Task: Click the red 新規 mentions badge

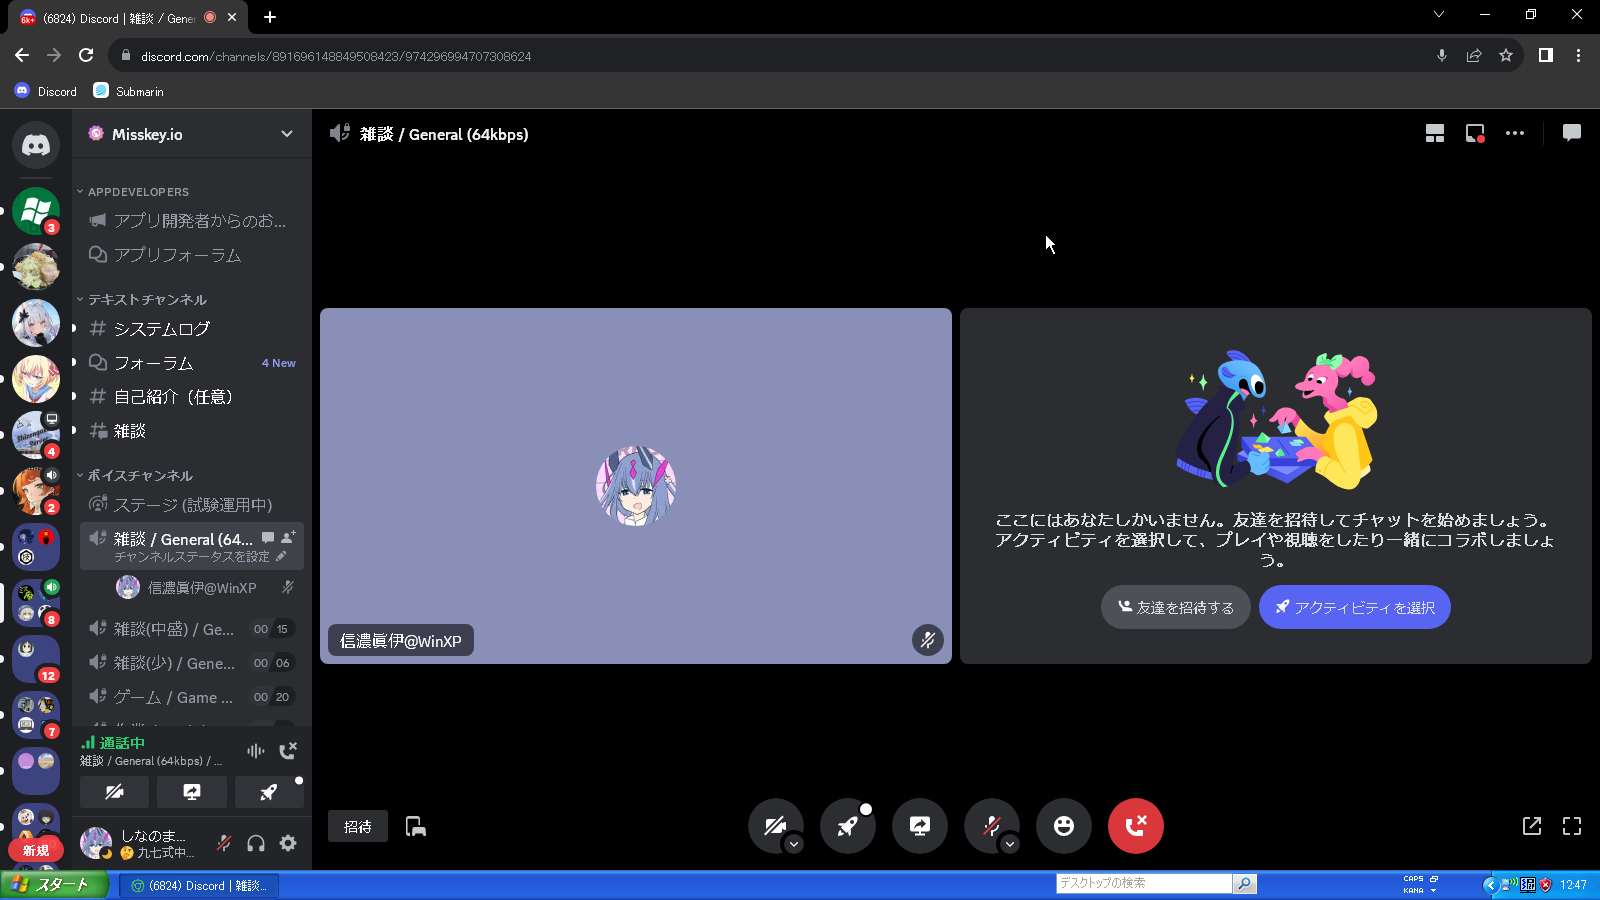Action: (x=36, y=850)
